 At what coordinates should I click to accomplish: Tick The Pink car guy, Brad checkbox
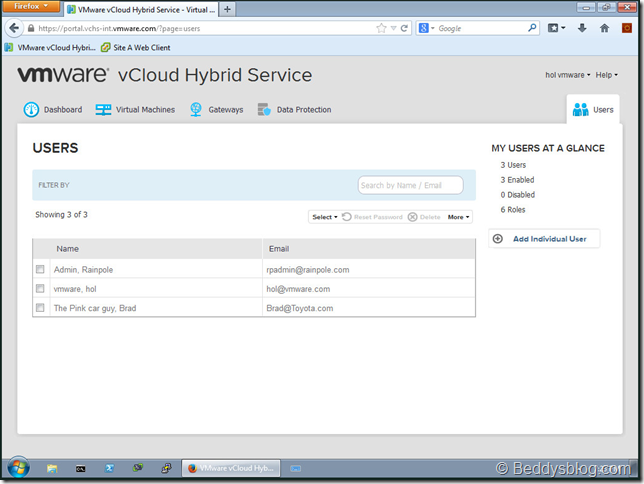(x=40, y=308)
